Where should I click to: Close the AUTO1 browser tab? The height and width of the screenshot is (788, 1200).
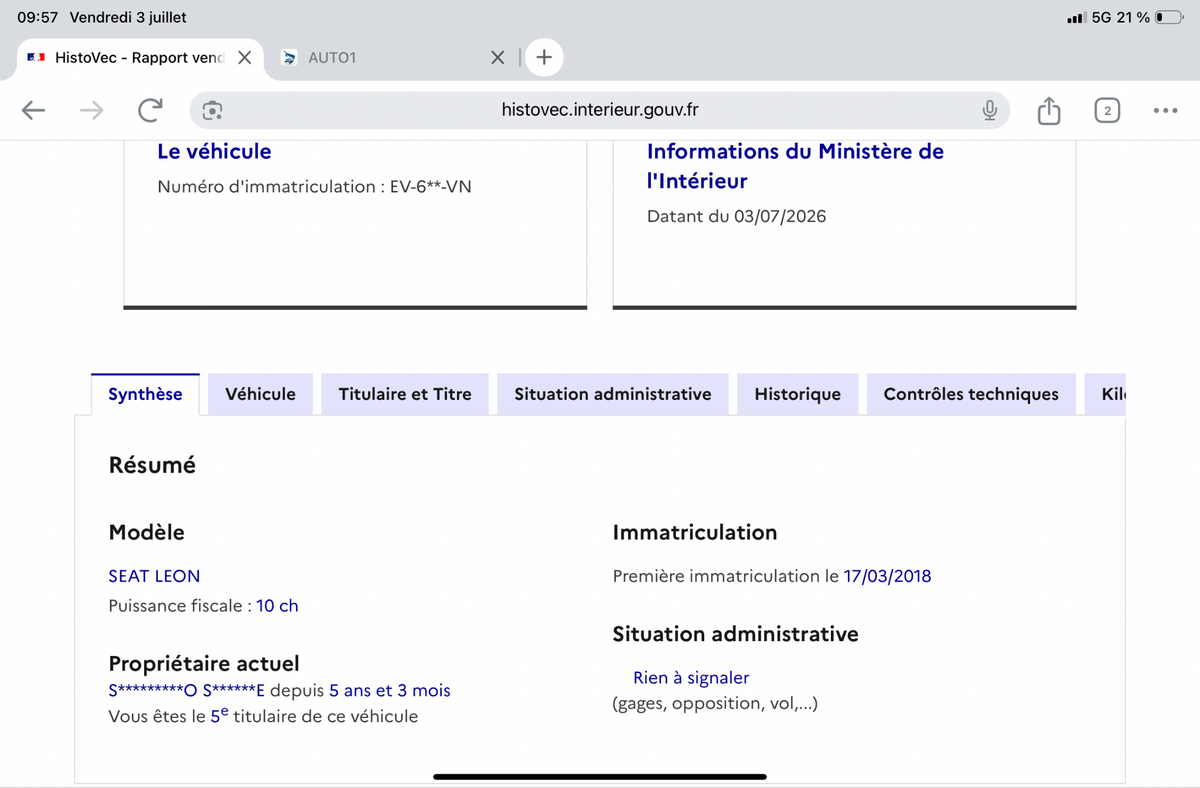pyautogui.click(x=498, y=57)
